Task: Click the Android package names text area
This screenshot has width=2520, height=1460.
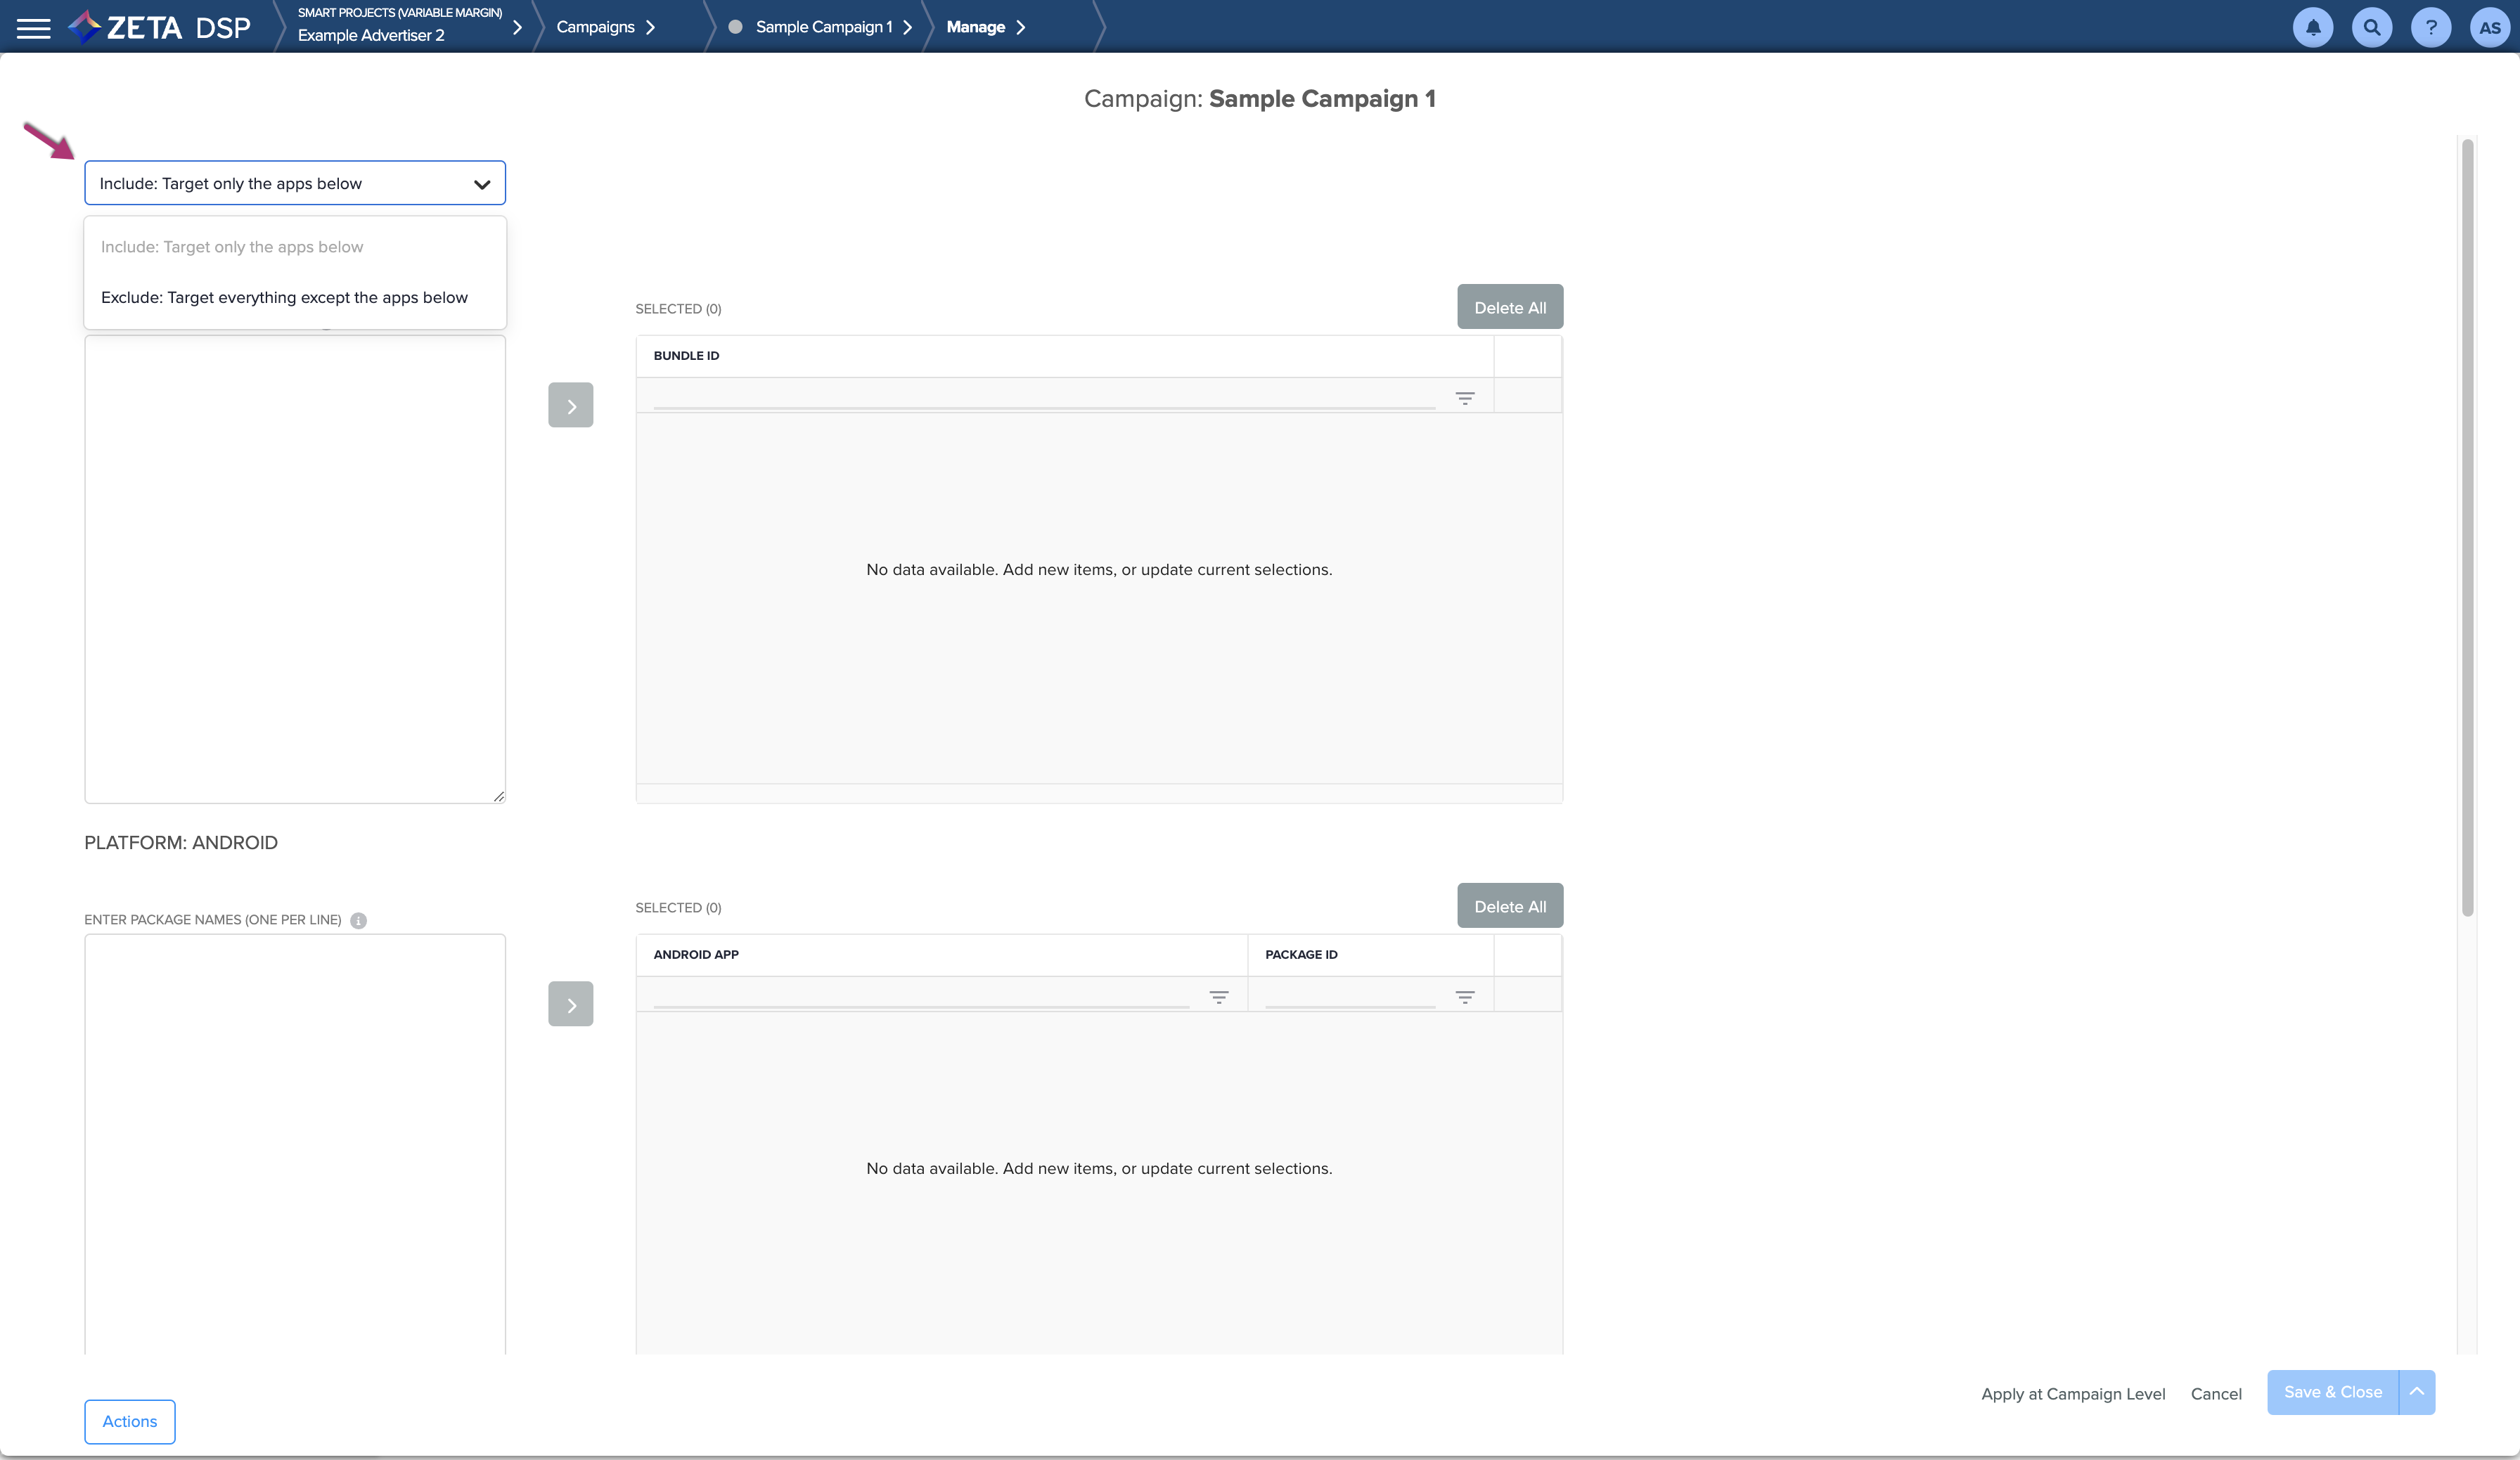Action: tap(294, 1140)
